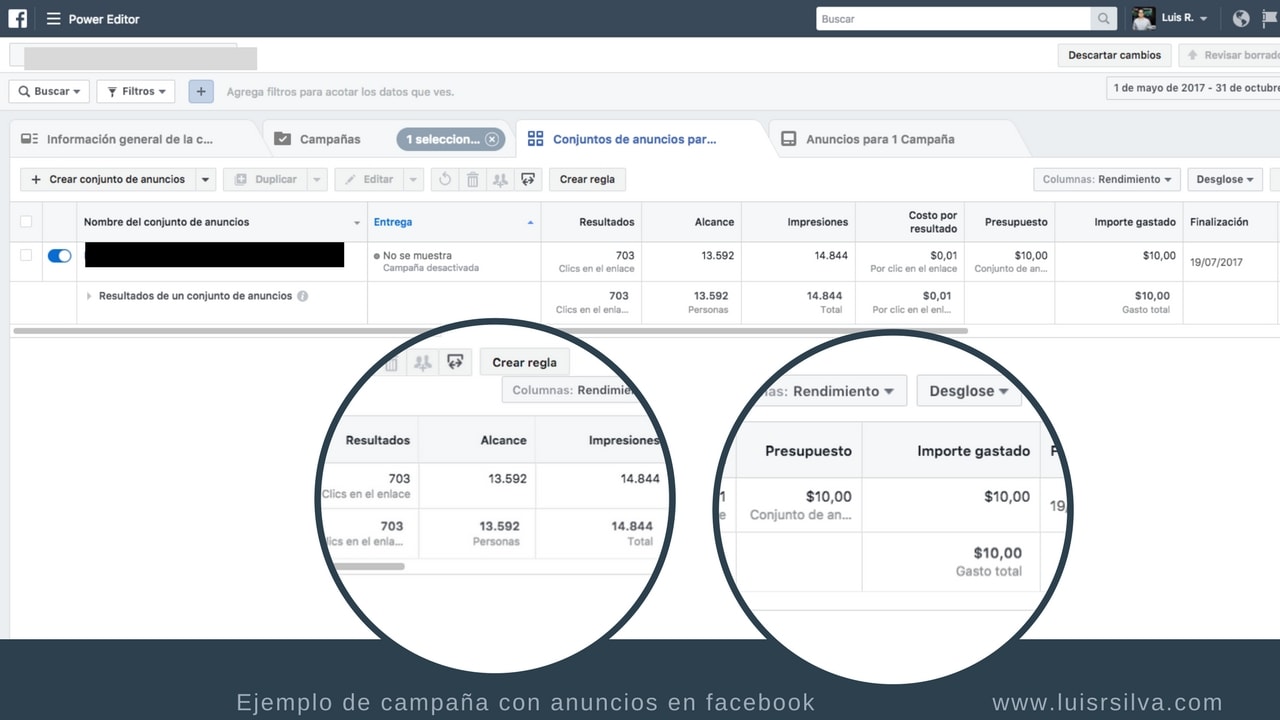This screenshot has width=1280, height=720.
Task: Switch to Anuncios para 1 Campaña tab
Action: (880, 139)
